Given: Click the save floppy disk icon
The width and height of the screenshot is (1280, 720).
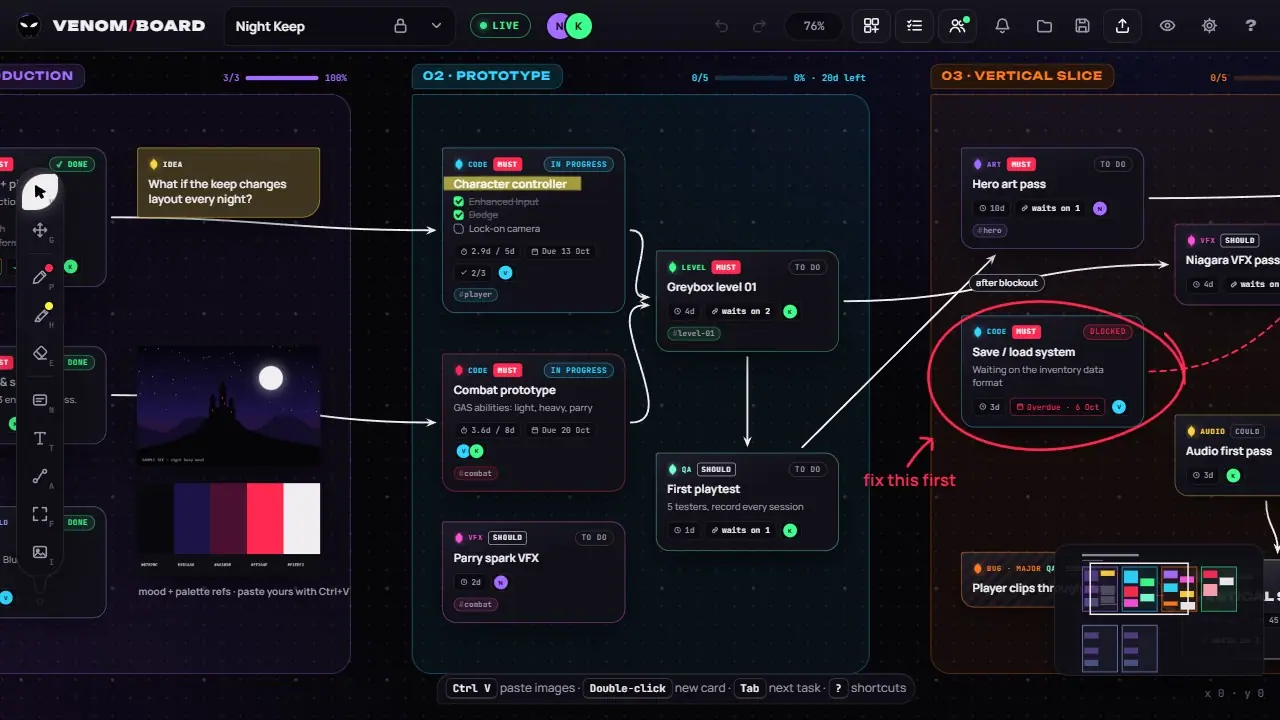Looking at the screenshot, I should (1082, 26).
